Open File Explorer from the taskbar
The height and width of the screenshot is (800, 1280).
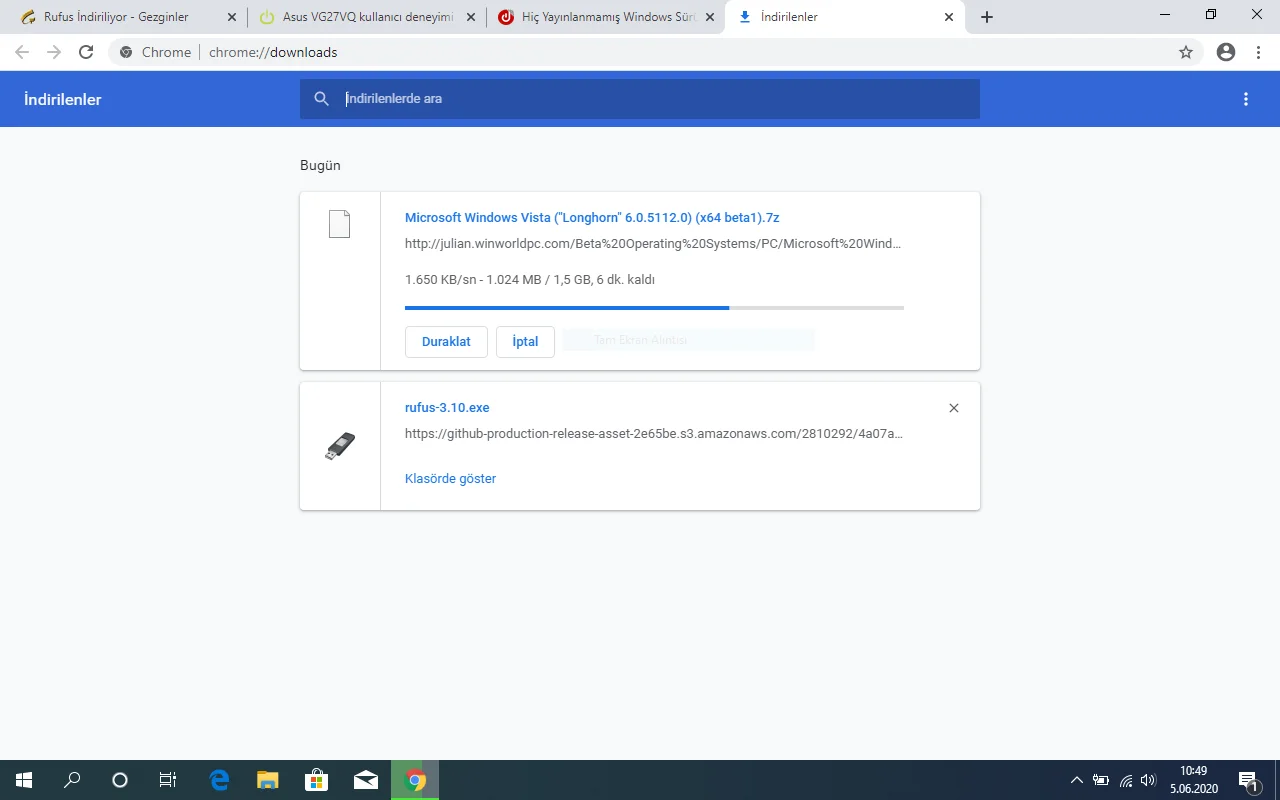pyautogui.click(x=268, y=780)
